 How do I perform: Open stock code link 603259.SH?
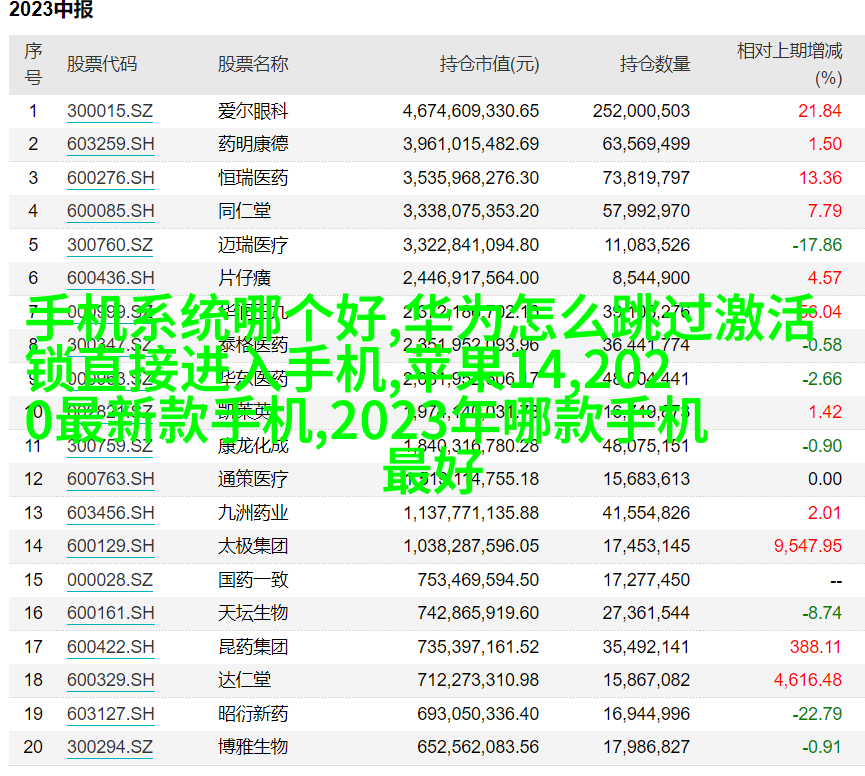(110, 145)
